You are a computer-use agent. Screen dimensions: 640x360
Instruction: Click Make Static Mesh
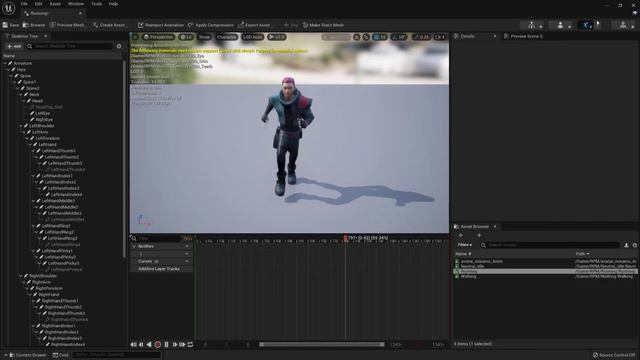(x=323, y=25)
